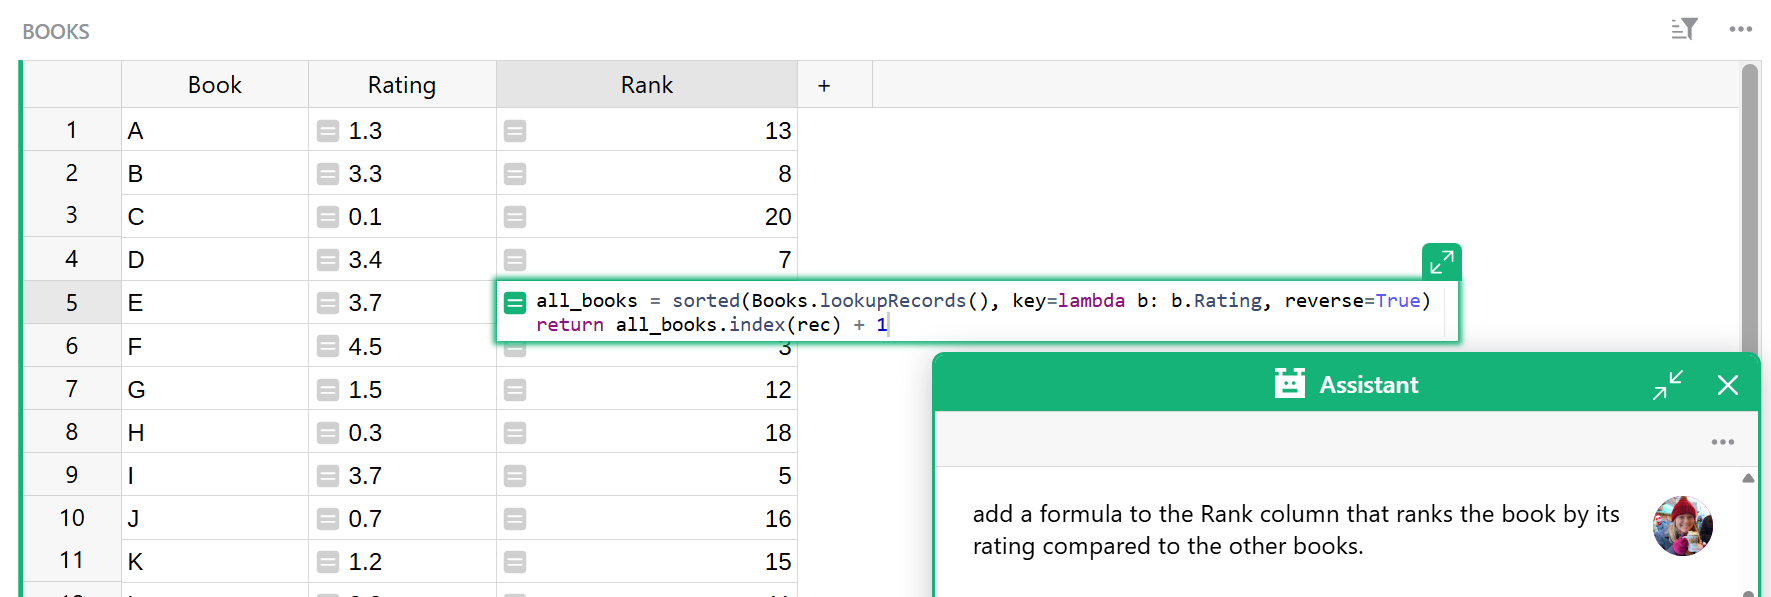The image size is (1771, 597).
Task: Click the user avatar in Assistant chat
Action: (x=1683, y=526)
